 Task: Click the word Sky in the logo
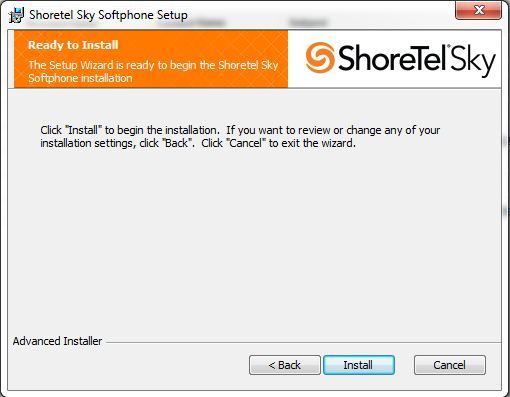[x=473, y=61]
